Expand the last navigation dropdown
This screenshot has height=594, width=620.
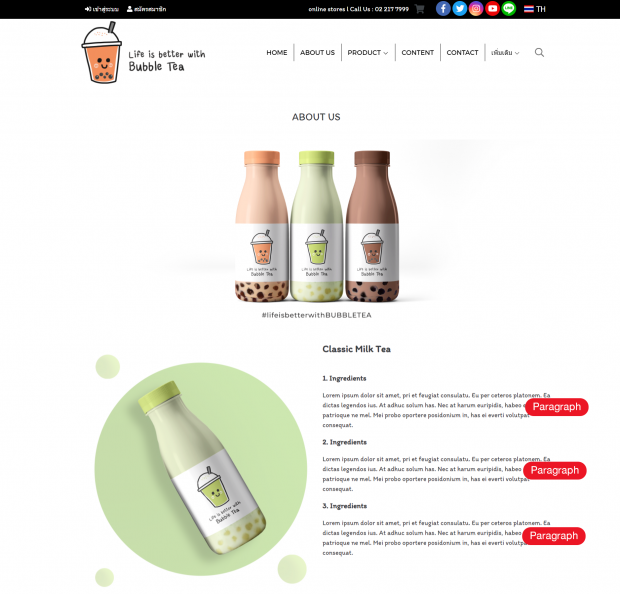[x=505, y=53]
